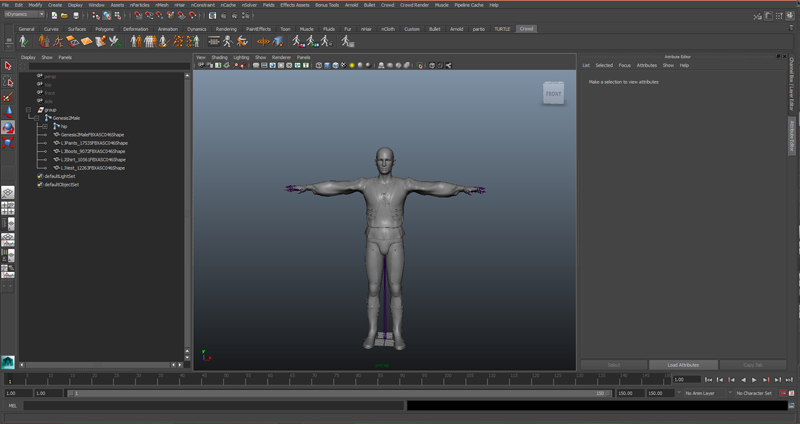Activate the Lasso Select tool
Screen dimensions: 800x424
coord(8,82)
